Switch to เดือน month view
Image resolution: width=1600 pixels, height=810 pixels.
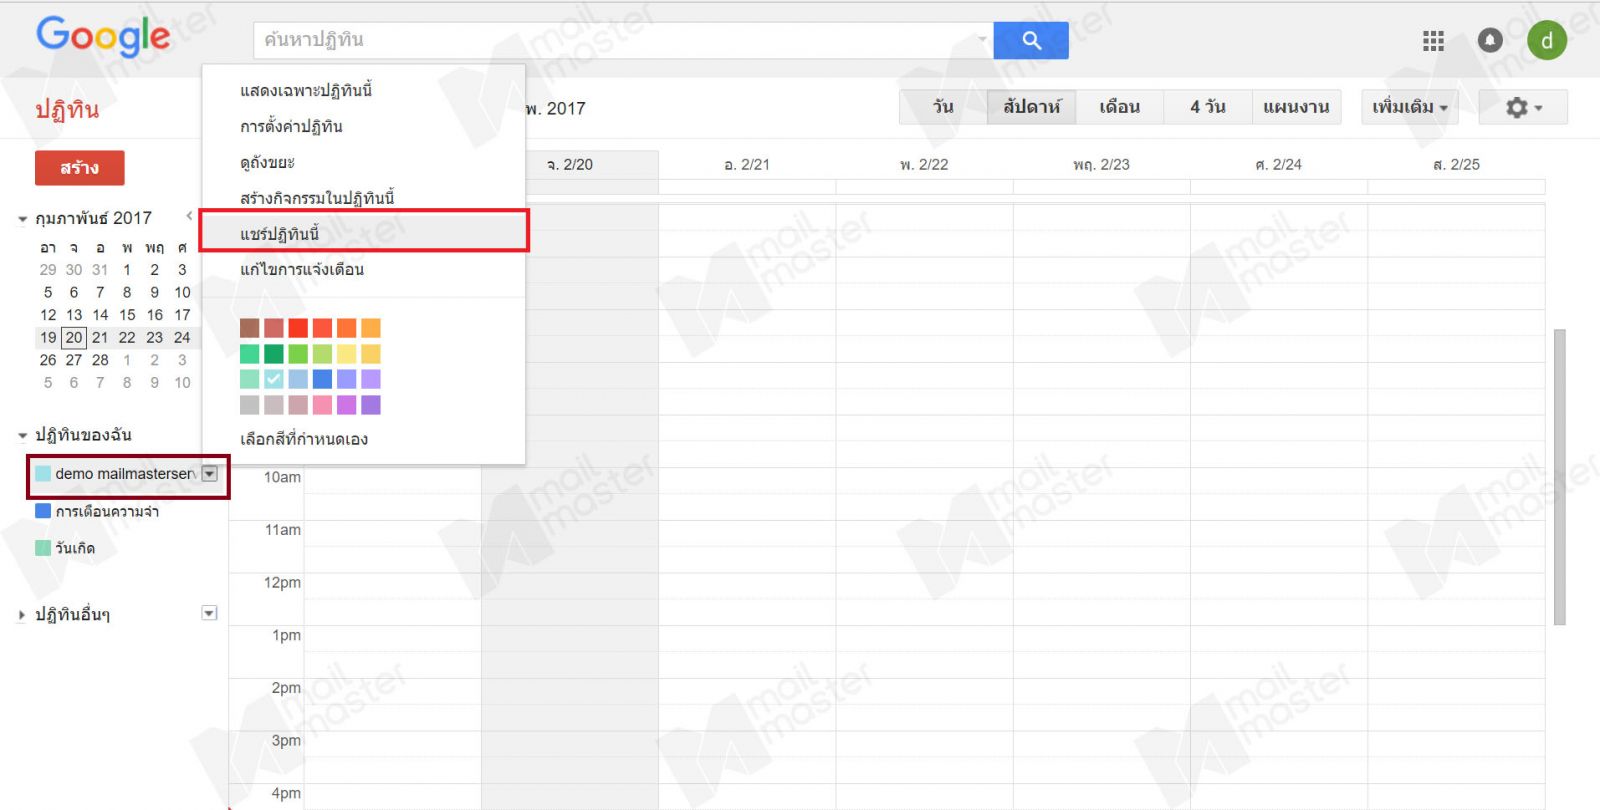1119,107
